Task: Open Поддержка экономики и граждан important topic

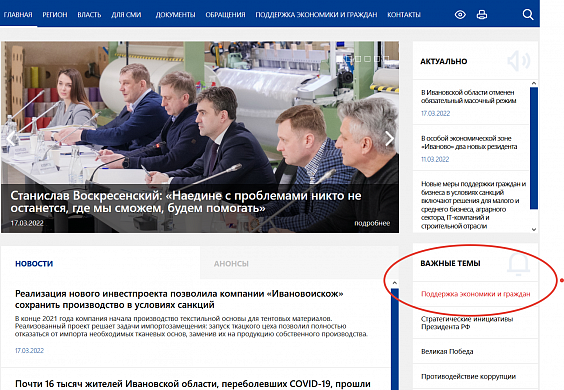Action: click(x=476, y=294)
